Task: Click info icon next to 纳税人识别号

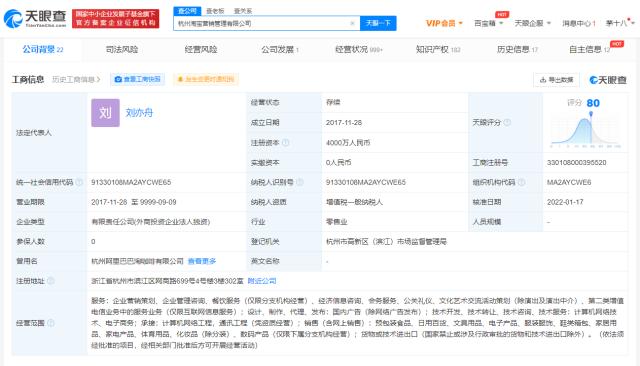Action: click(x=300, y=182)
